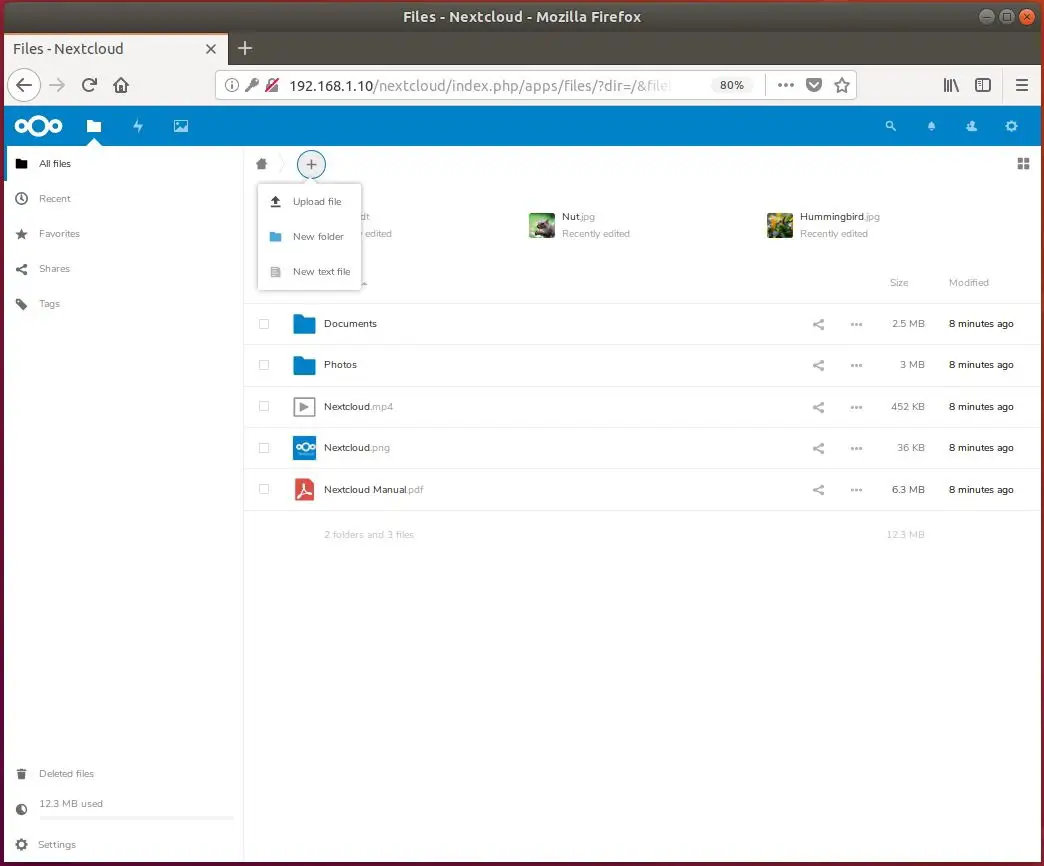Click the plus new-file button
The image size is (1044, 866).
(311, 164)
